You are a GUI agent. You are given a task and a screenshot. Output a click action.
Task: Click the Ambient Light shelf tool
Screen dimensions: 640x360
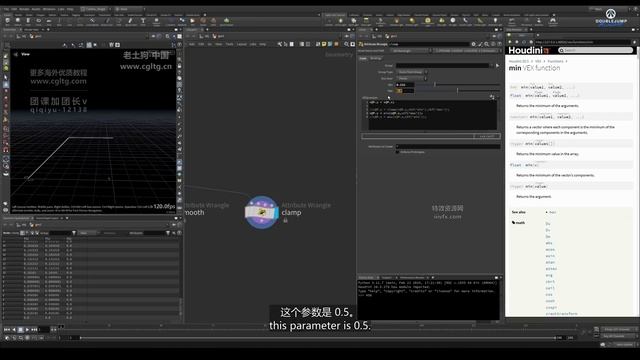[495, 21]
